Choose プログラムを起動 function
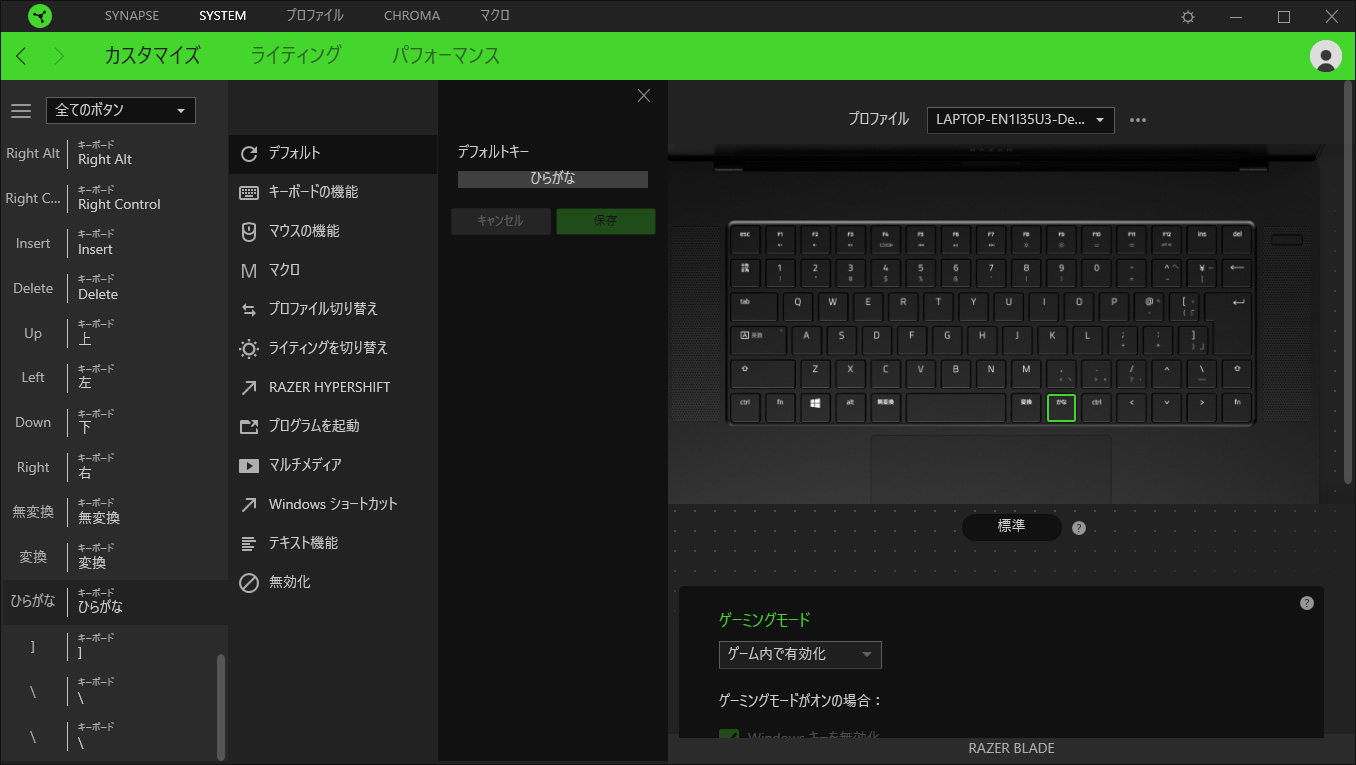 pos(333,426)
